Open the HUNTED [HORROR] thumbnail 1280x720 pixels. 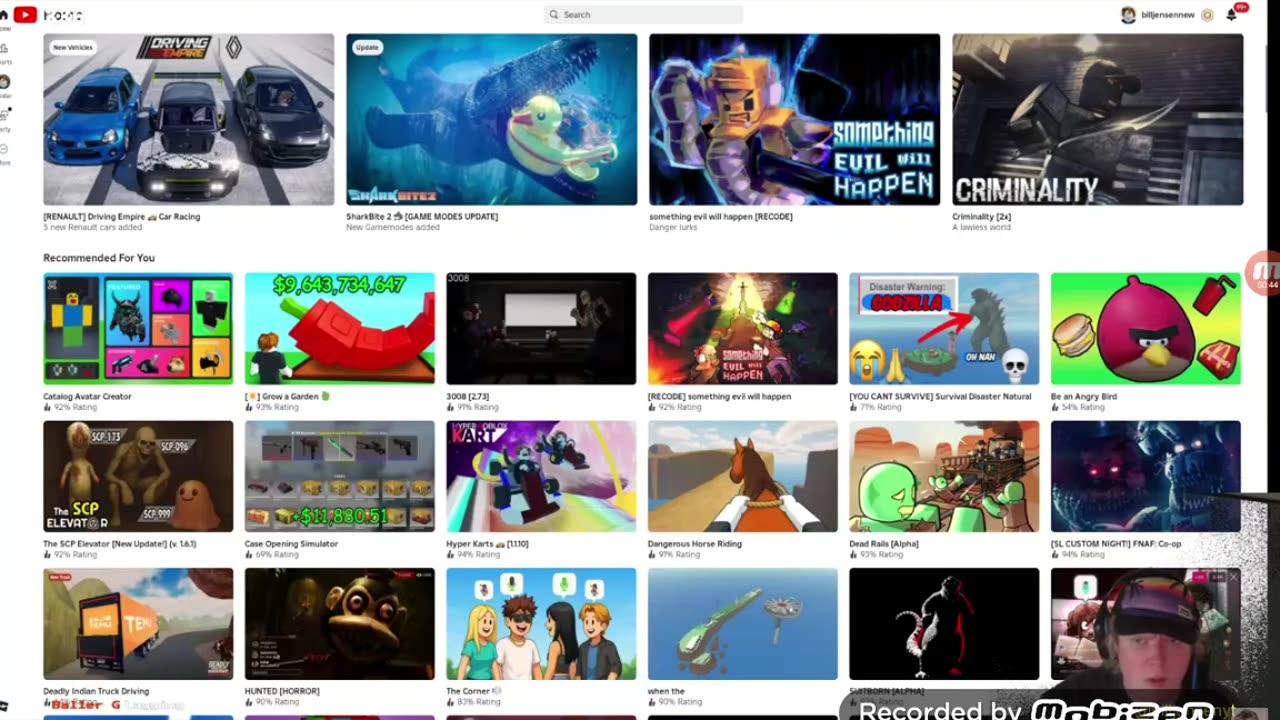pyautogui.click(x=340, y=624)
